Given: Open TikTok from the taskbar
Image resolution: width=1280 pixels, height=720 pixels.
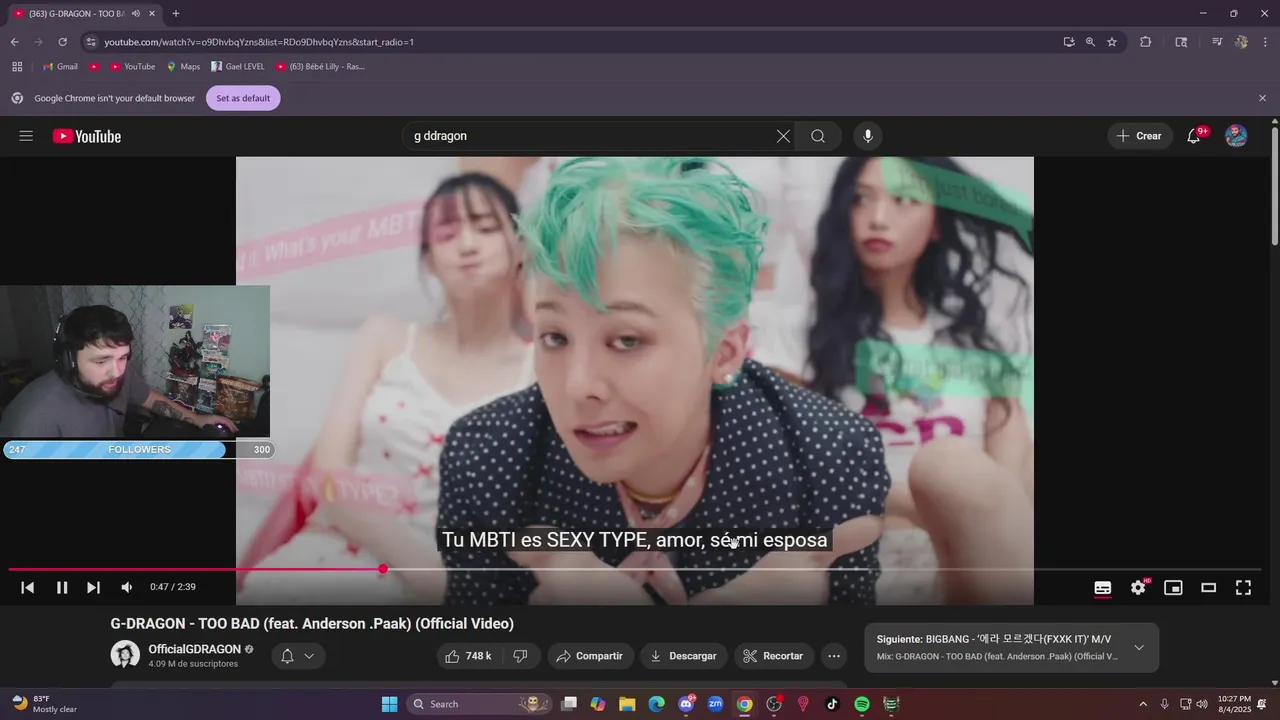Looking at the screenshot, I should (x=832, y=704).
